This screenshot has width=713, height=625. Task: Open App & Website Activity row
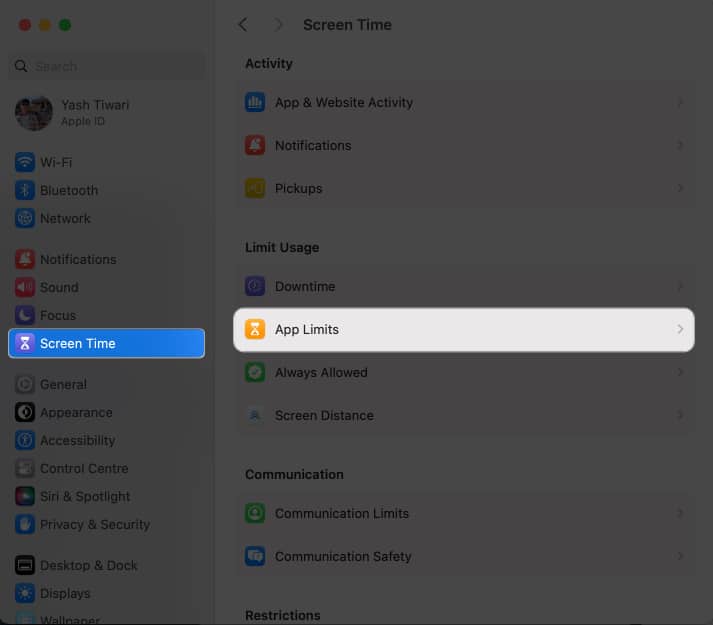(x=464, y=102)
